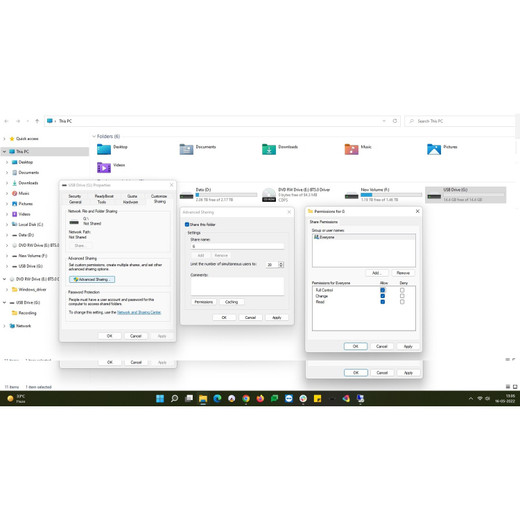The width and height of the screenshot is (520, 520).
Task: Select the USB Drive (G:) icon in drives list
Action: pyautogui.click(x=434, y=196)
